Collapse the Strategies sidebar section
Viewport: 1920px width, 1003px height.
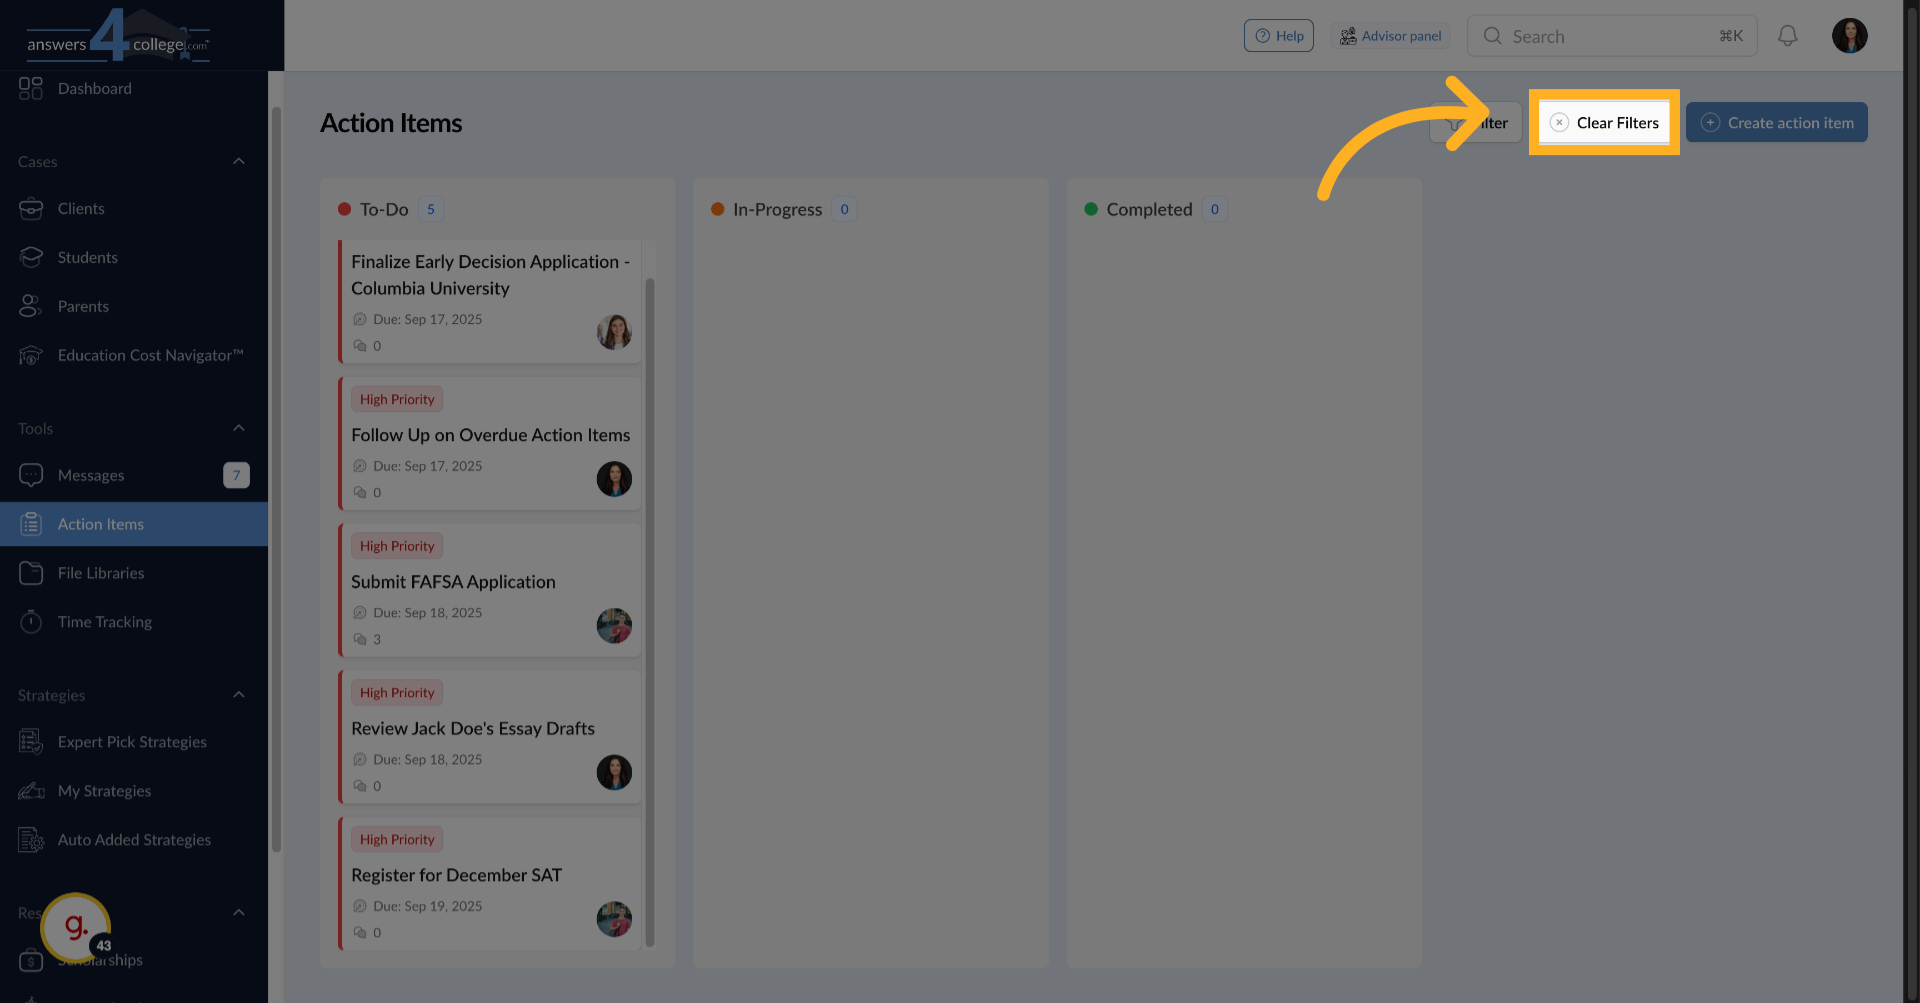click(x=238, y=695)
